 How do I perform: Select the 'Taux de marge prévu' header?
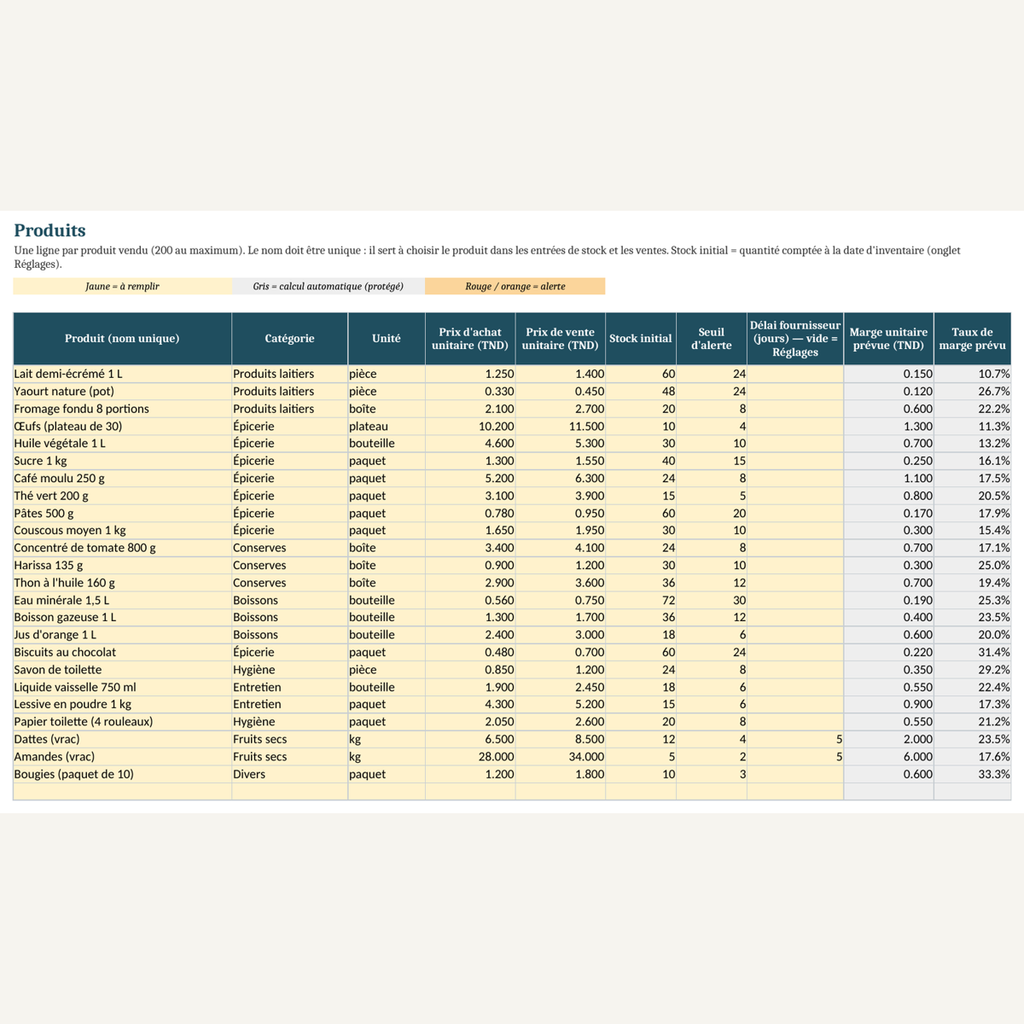[972, 338]
